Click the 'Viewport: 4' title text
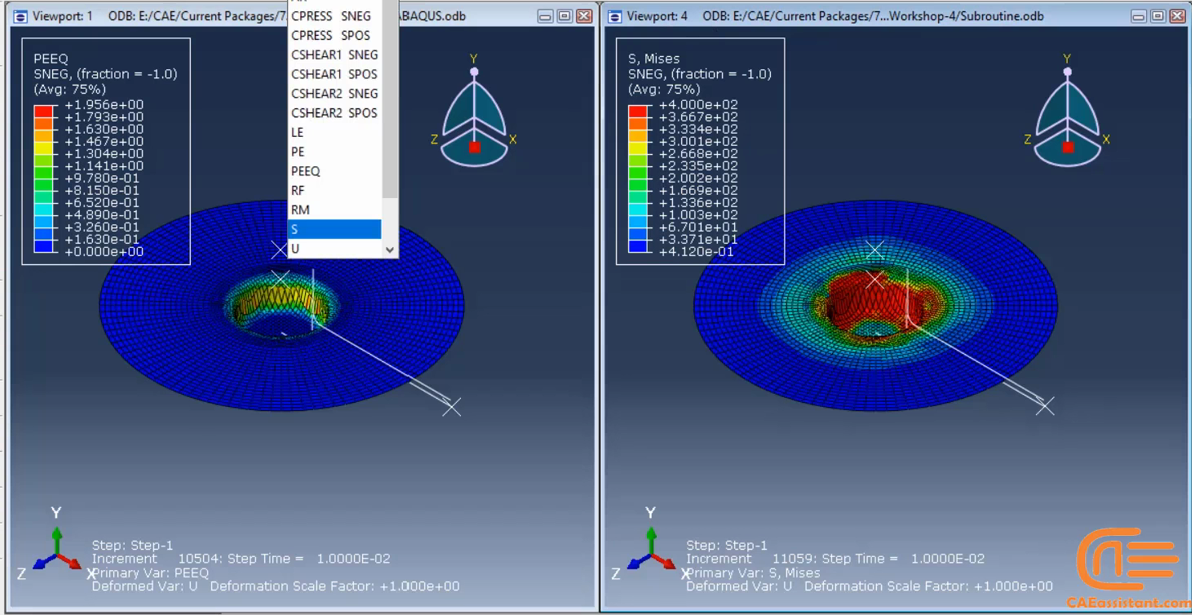The image size is (1192, 615). [657, 16]
